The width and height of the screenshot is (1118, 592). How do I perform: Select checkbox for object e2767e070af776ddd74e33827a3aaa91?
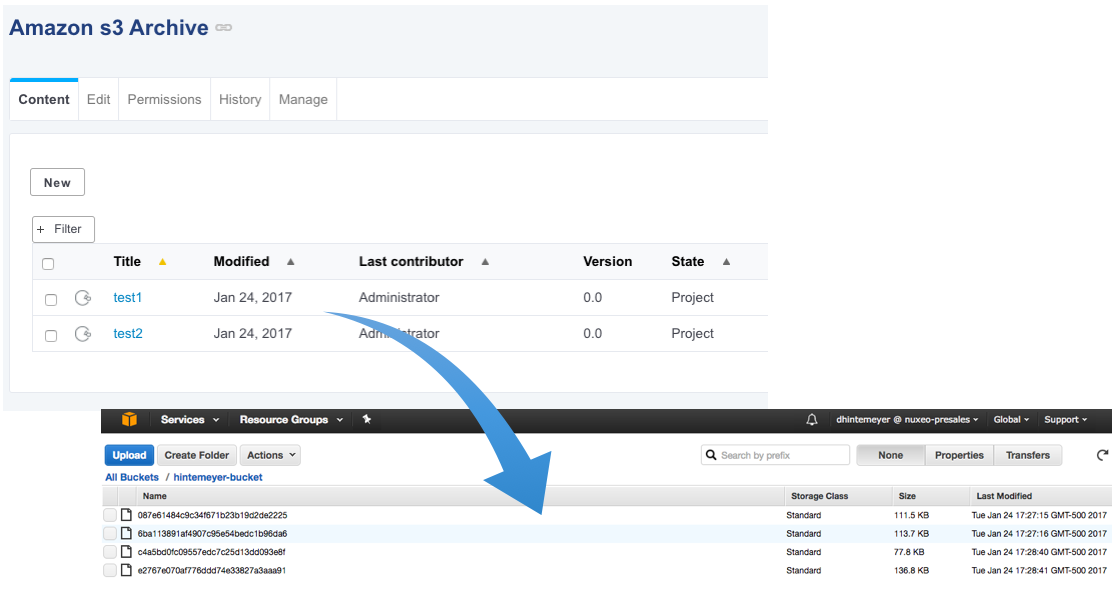pos(110,571)
